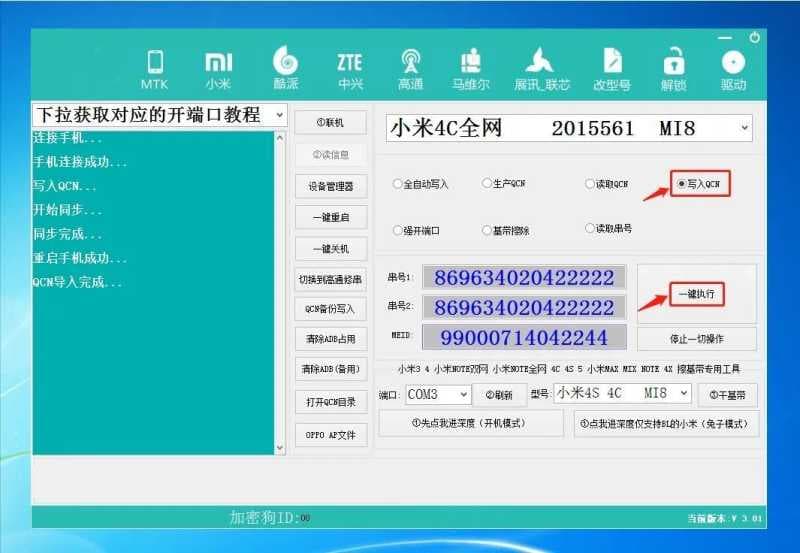Click the 清除ADB占用 button
800x553 pixels.
[331, 339]
